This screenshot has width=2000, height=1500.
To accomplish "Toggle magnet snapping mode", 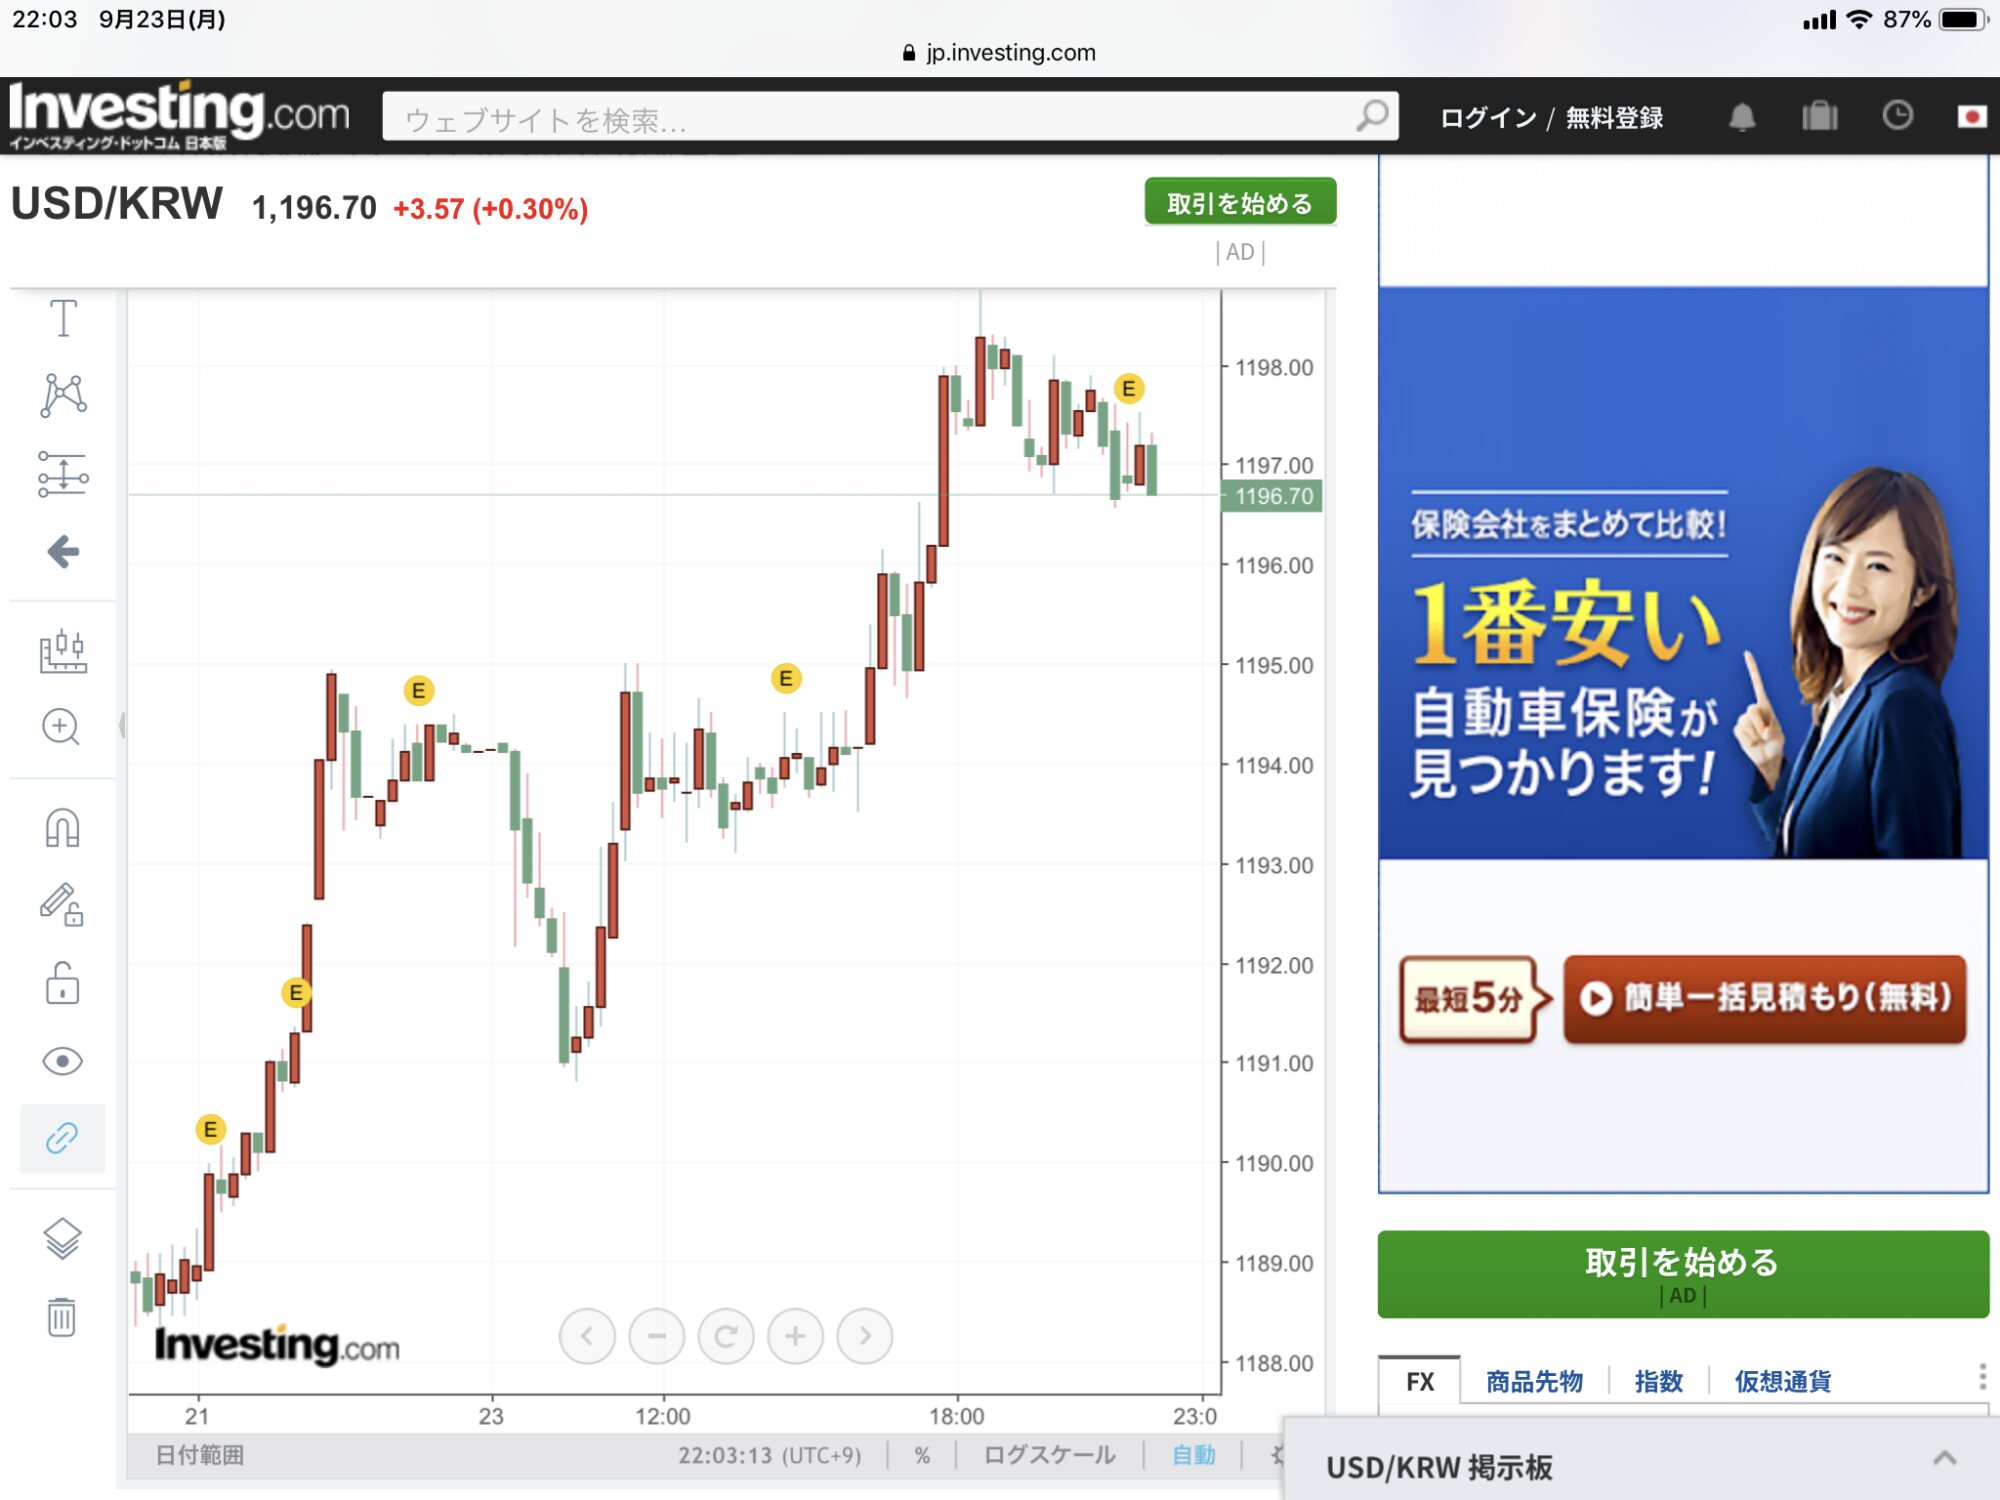I will pyautogui.click(x=62, y=828).
